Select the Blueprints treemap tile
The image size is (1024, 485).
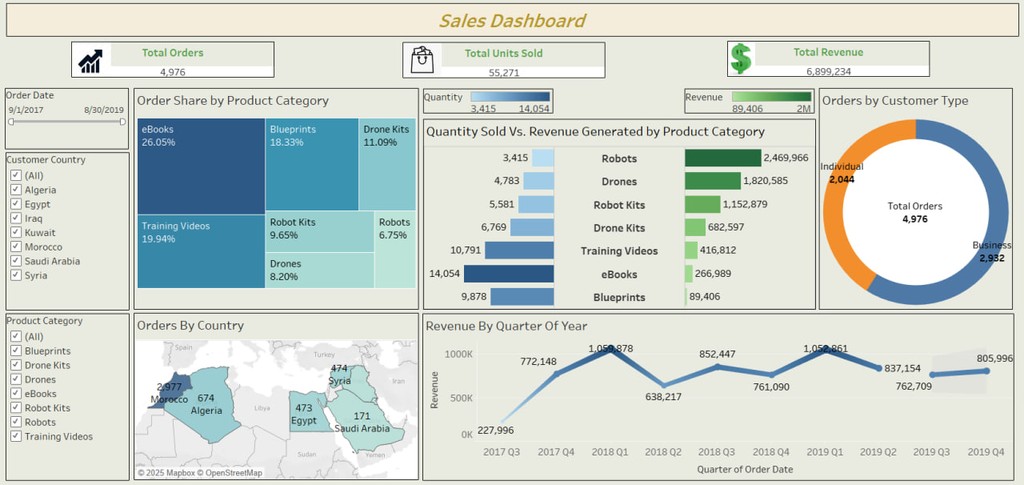tap(312, 164)
